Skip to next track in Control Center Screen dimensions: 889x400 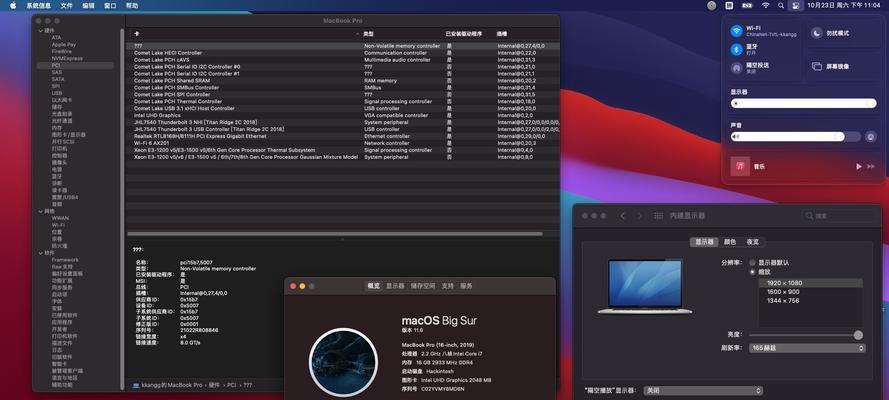(x=871, y=167)
